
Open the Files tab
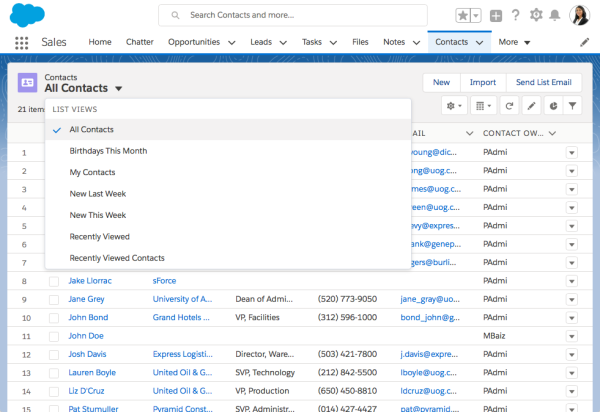(x=360, y=42)
